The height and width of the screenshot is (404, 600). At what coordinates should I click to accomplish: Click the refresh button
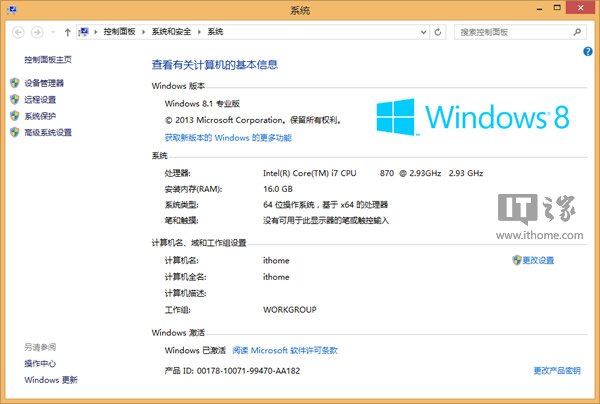coord(438,32)
